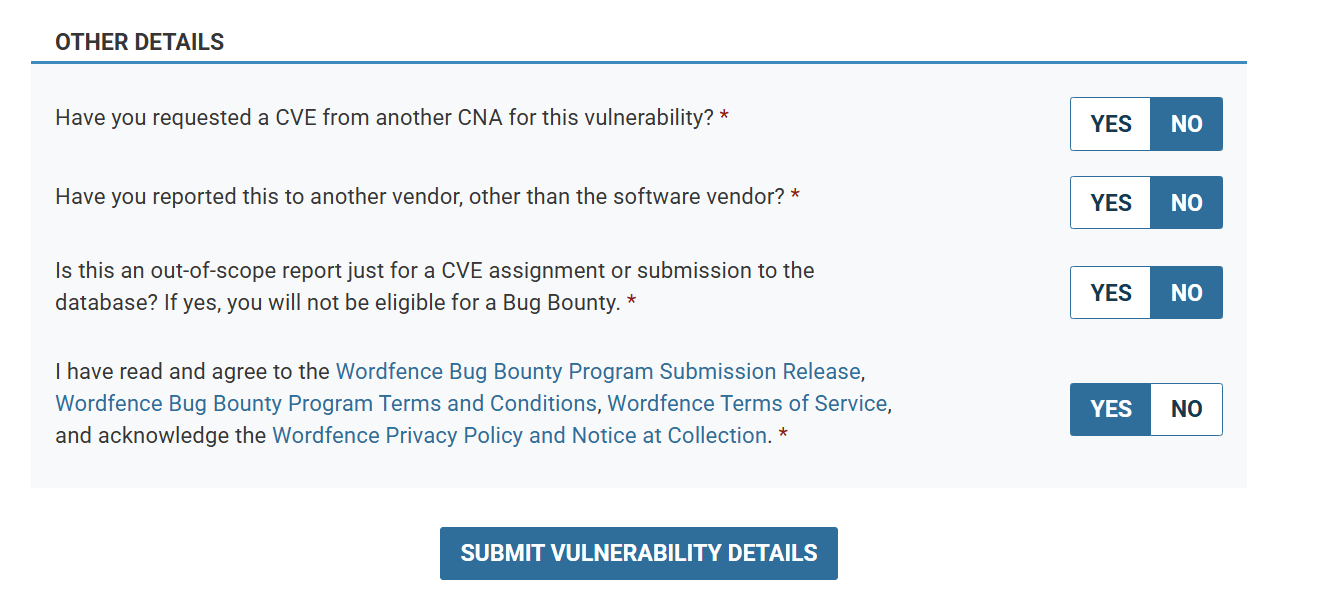Click the CVE from another CNA question text
This screenshot has height=607, width=1318.
[384, 118]
